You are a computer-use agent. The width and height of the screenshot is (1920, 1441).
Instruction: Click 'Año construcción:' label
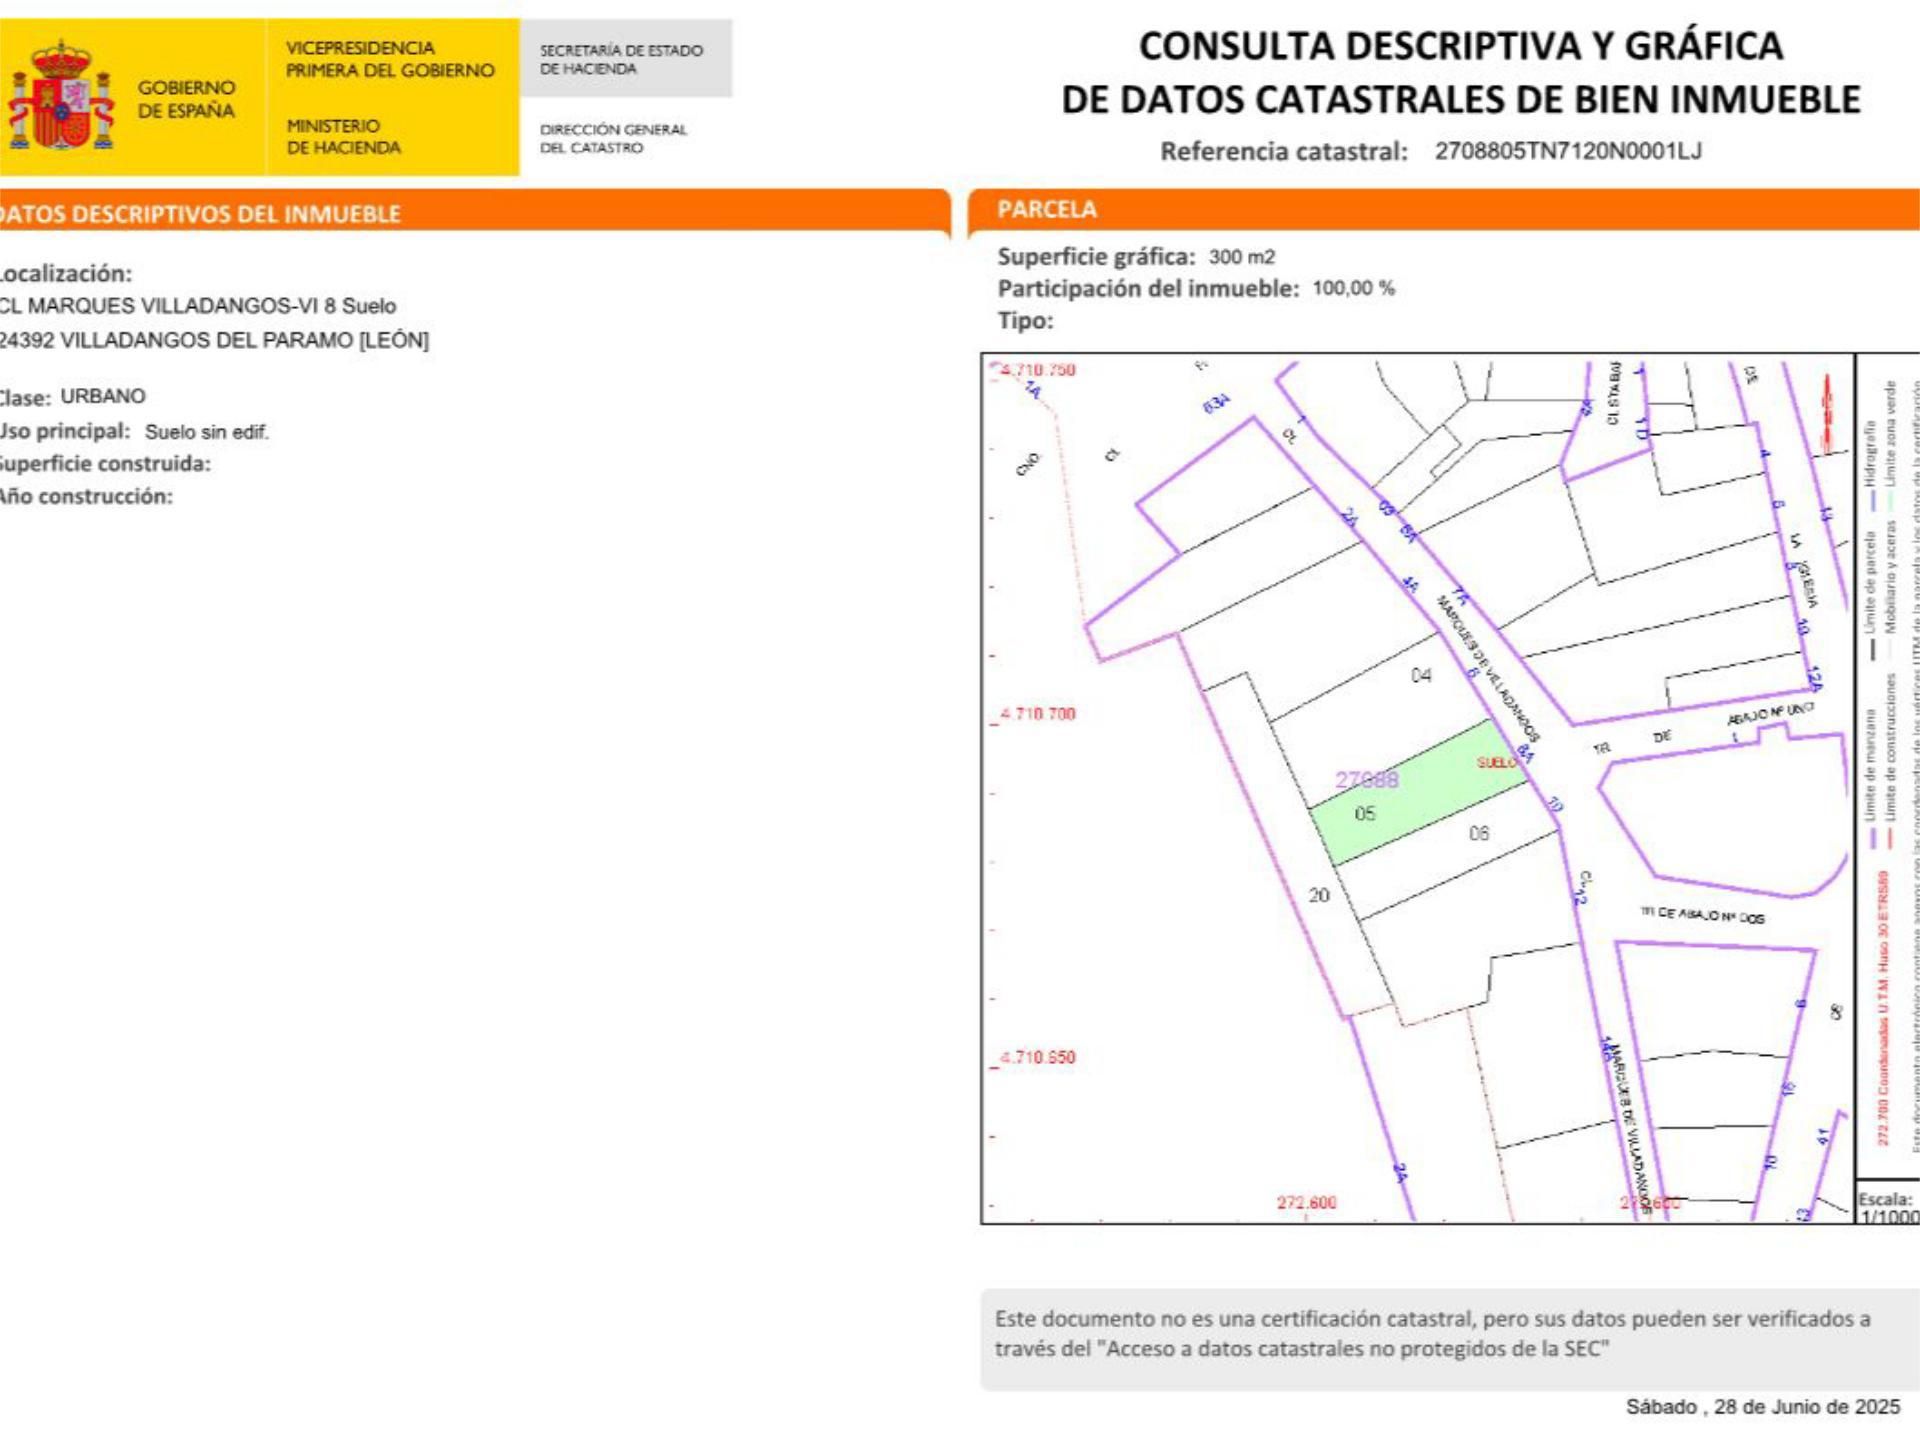click(x=86, y=496)
